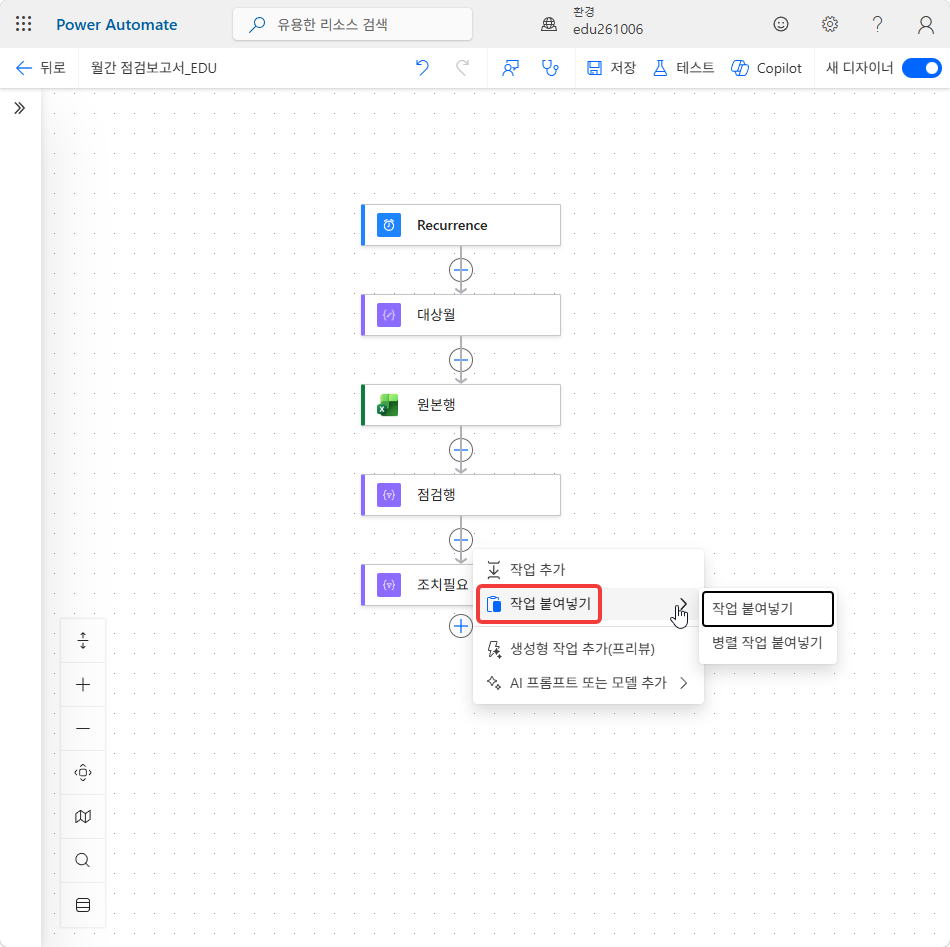The width and height of the screenshot is (950, 947).
Task: Add a step between 원본행 and 점검행
Action: pos(461,450)
